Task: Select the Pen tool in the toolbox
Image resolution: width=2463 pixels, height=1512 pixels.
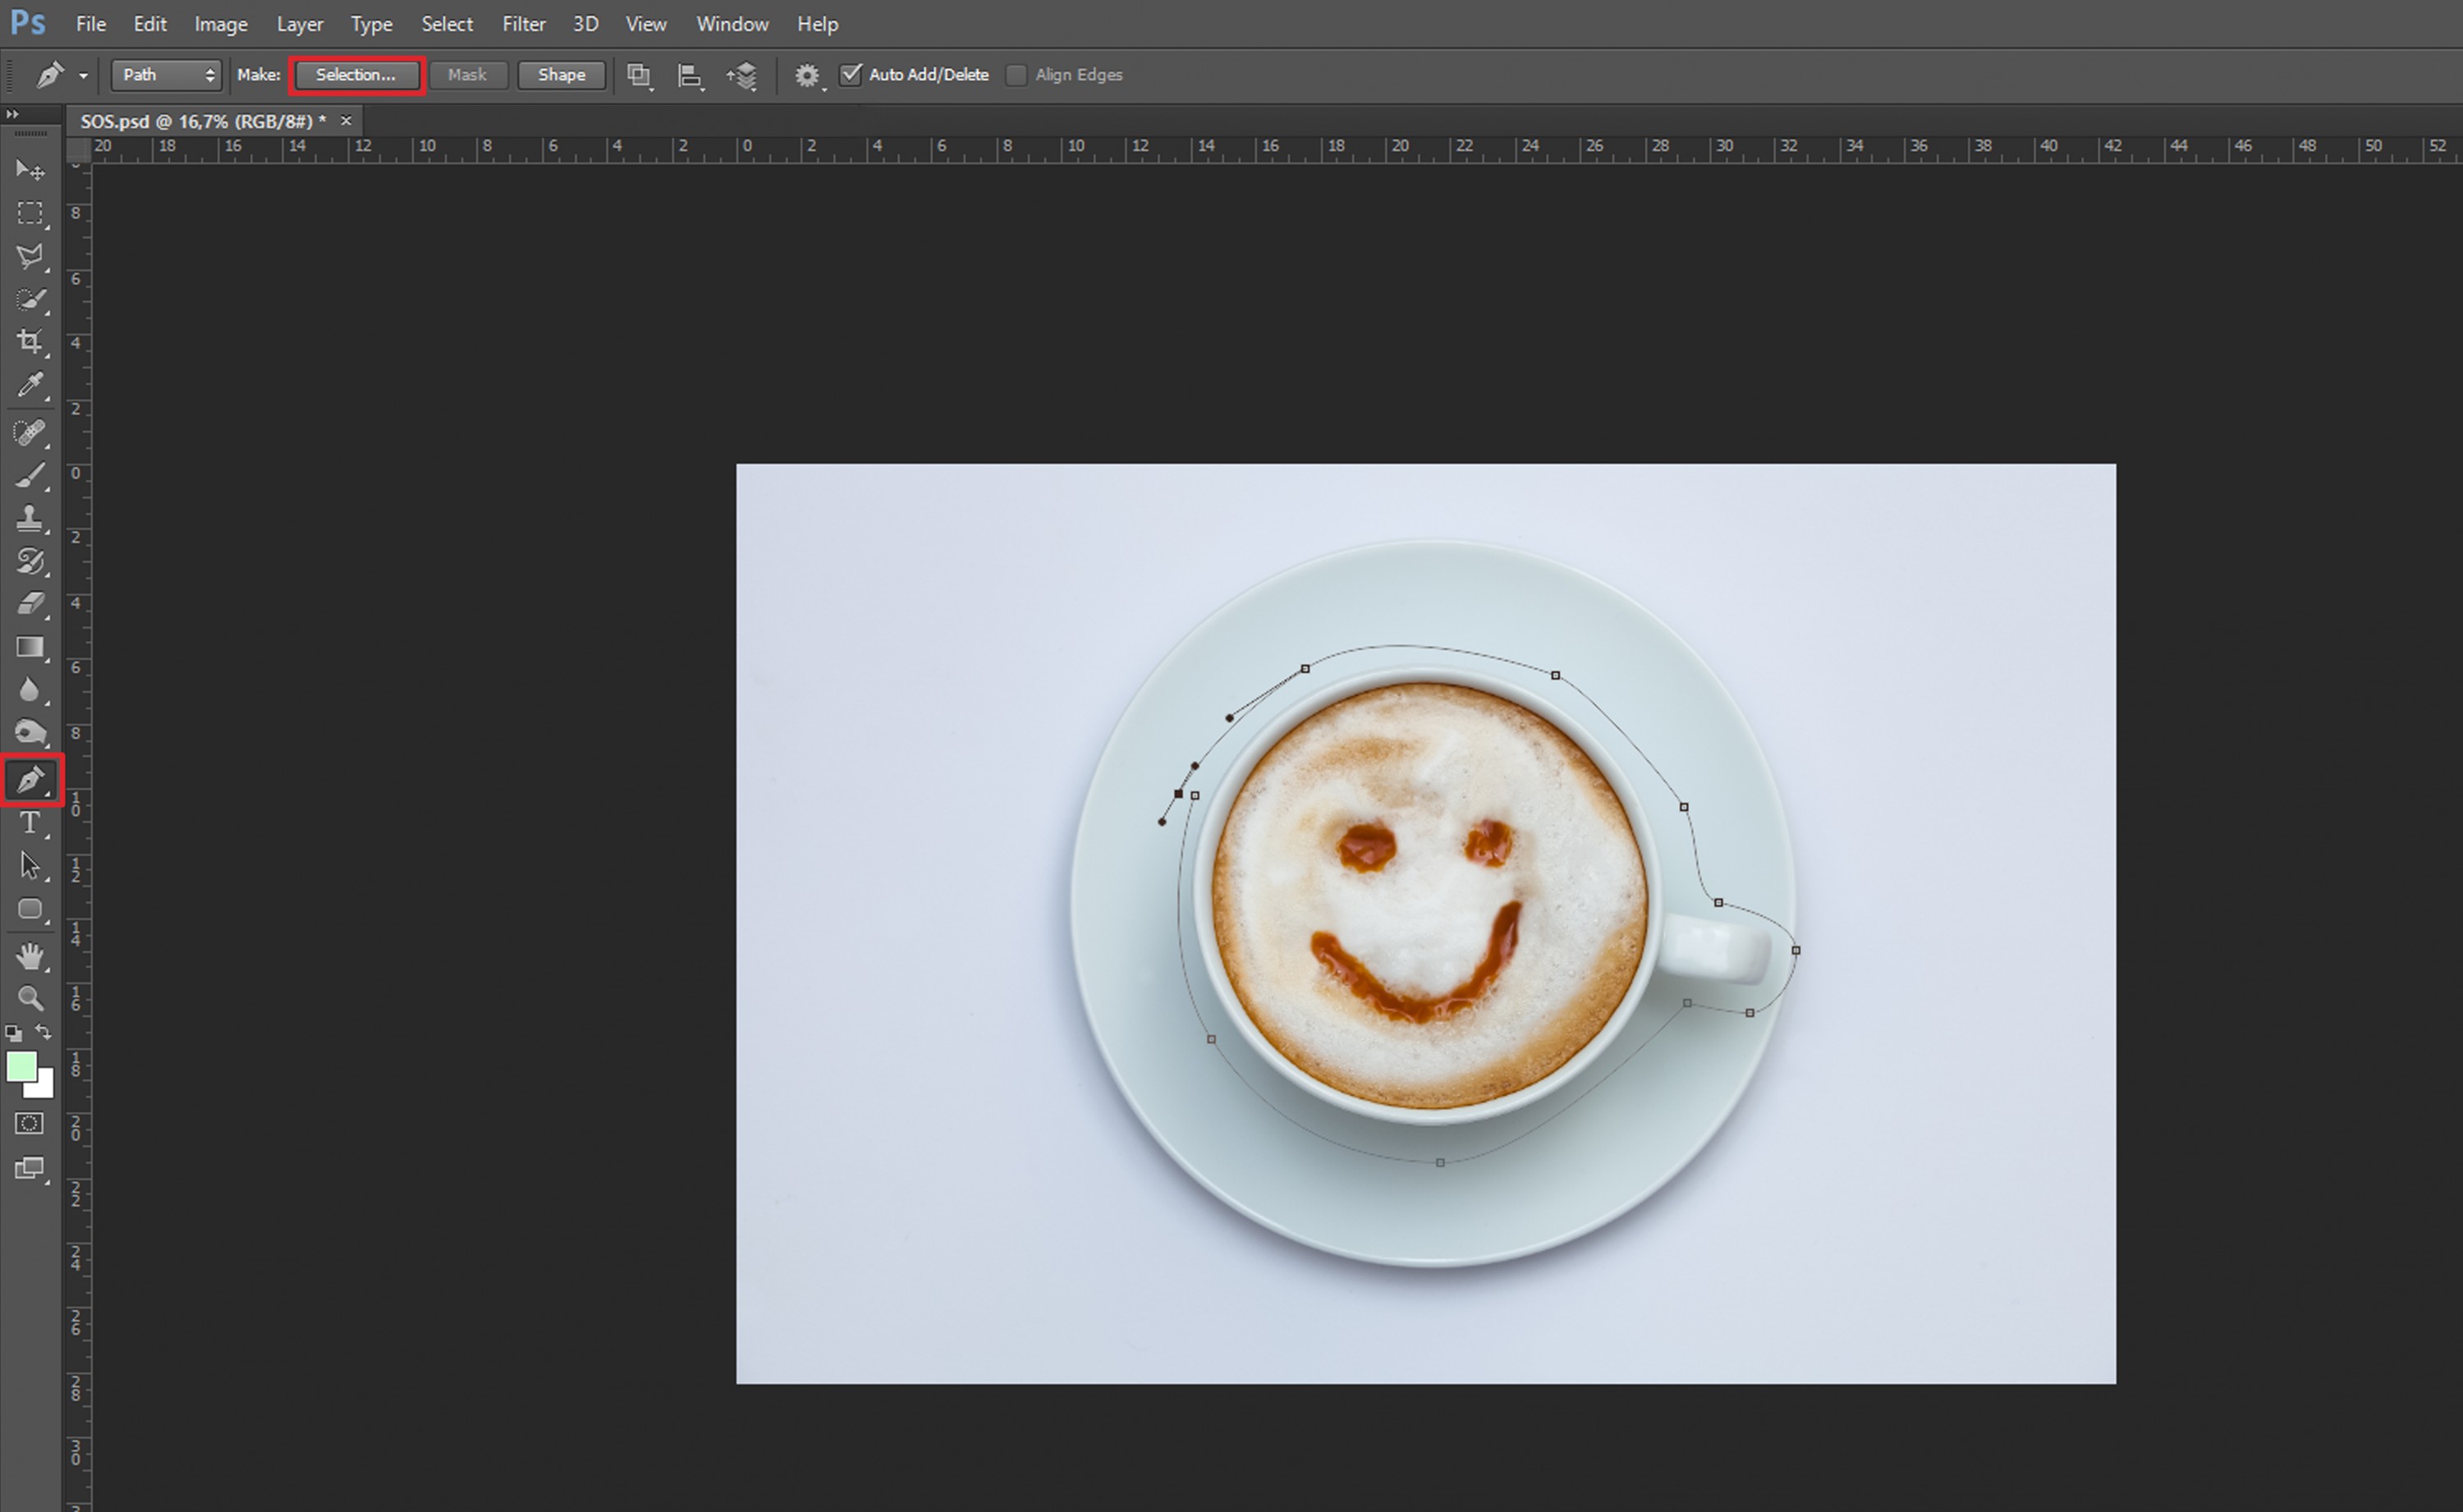Action: [x=32, y=779]
